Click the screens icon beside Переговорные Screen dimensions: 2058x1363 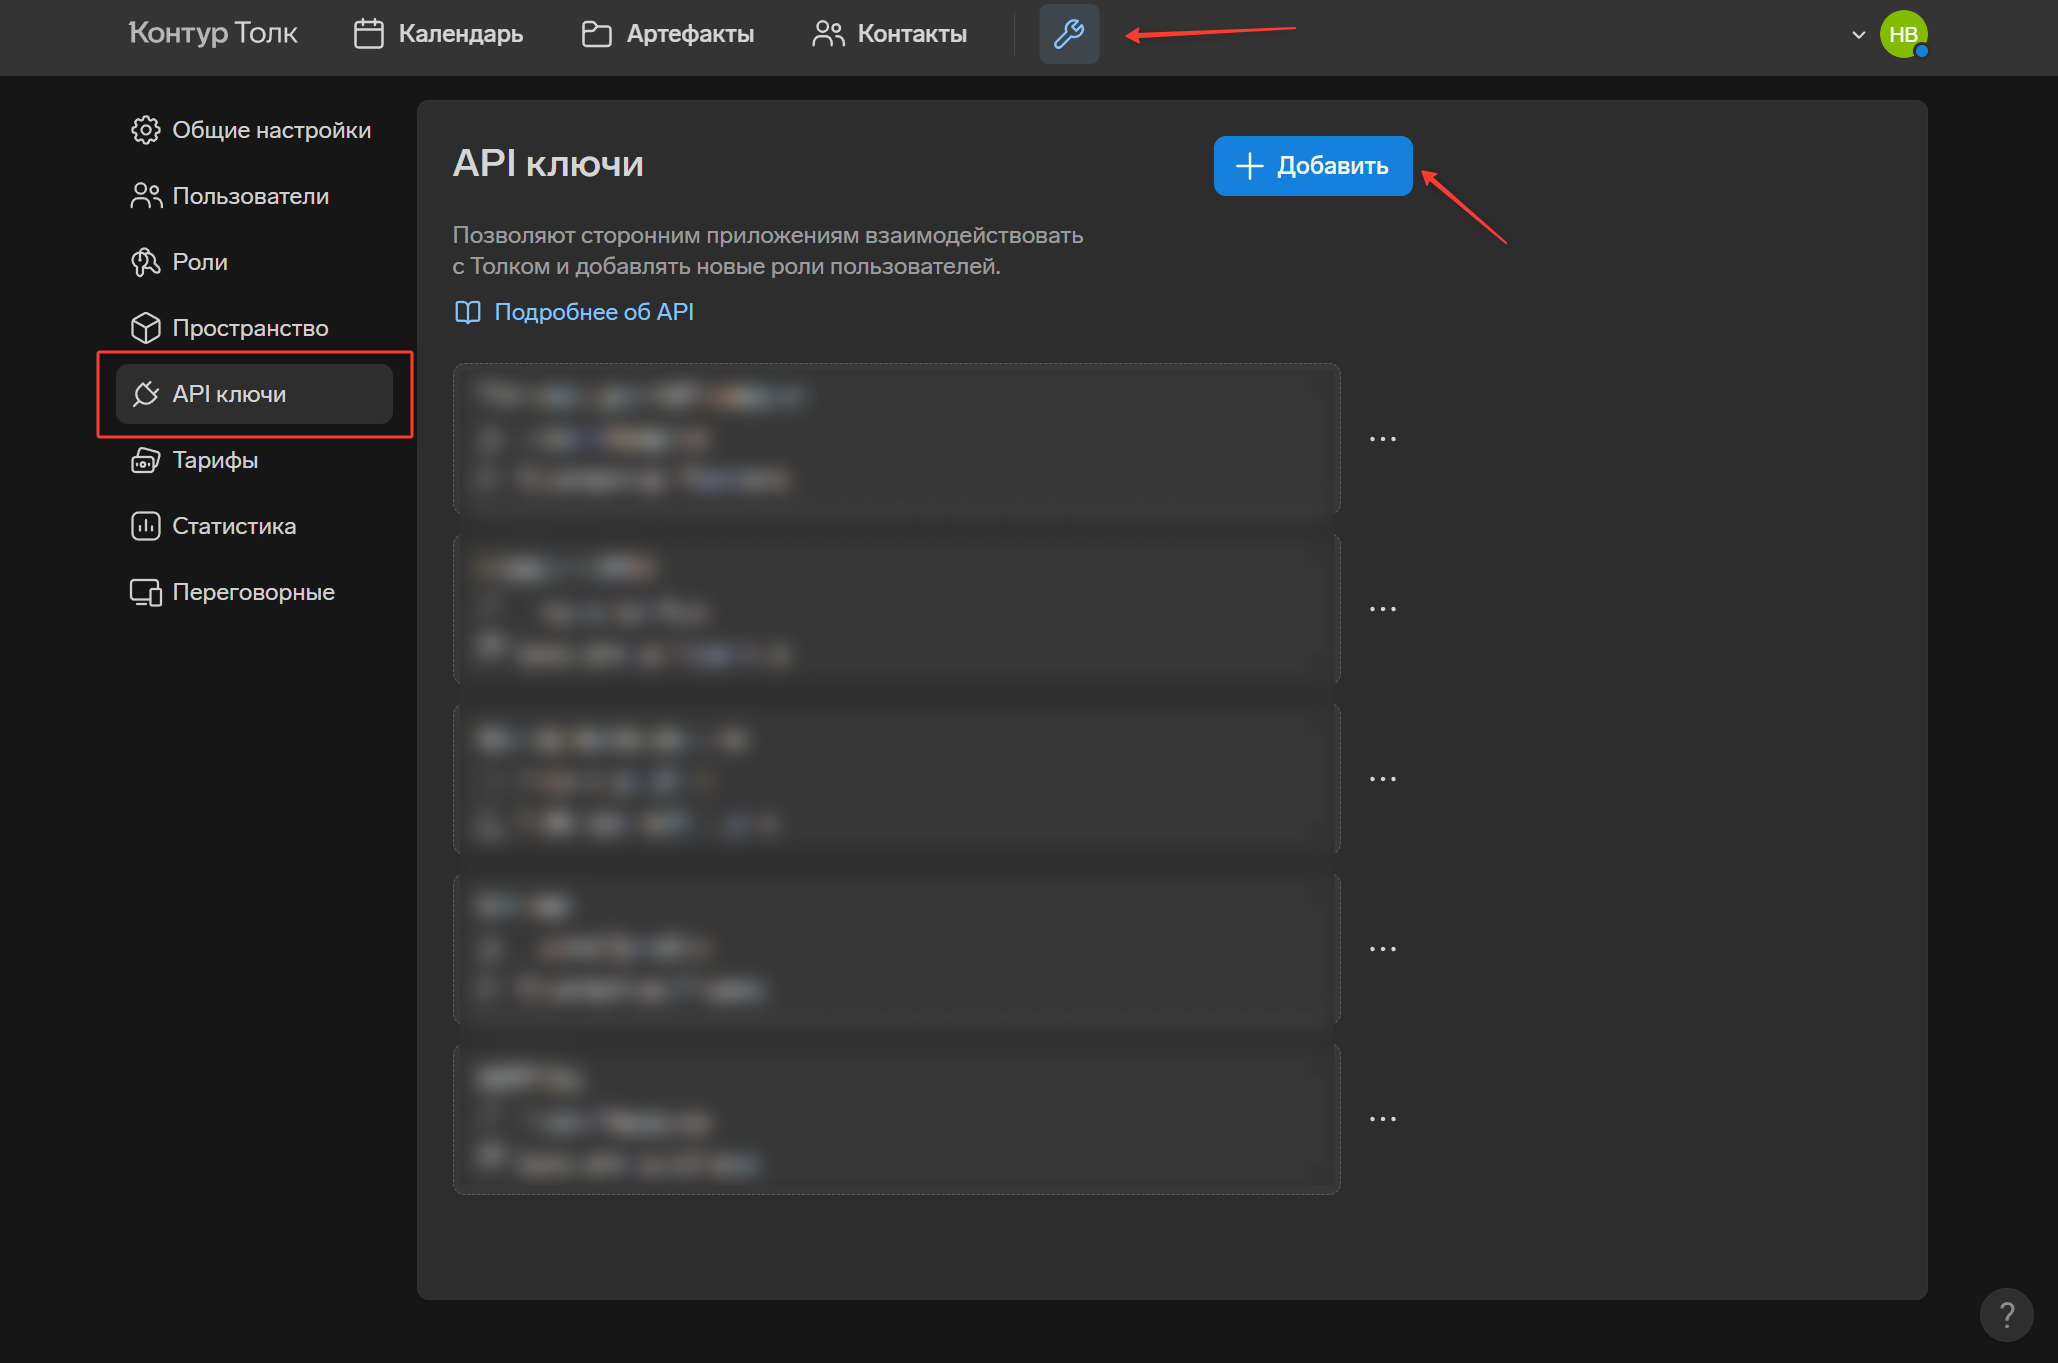coord(146,592)
